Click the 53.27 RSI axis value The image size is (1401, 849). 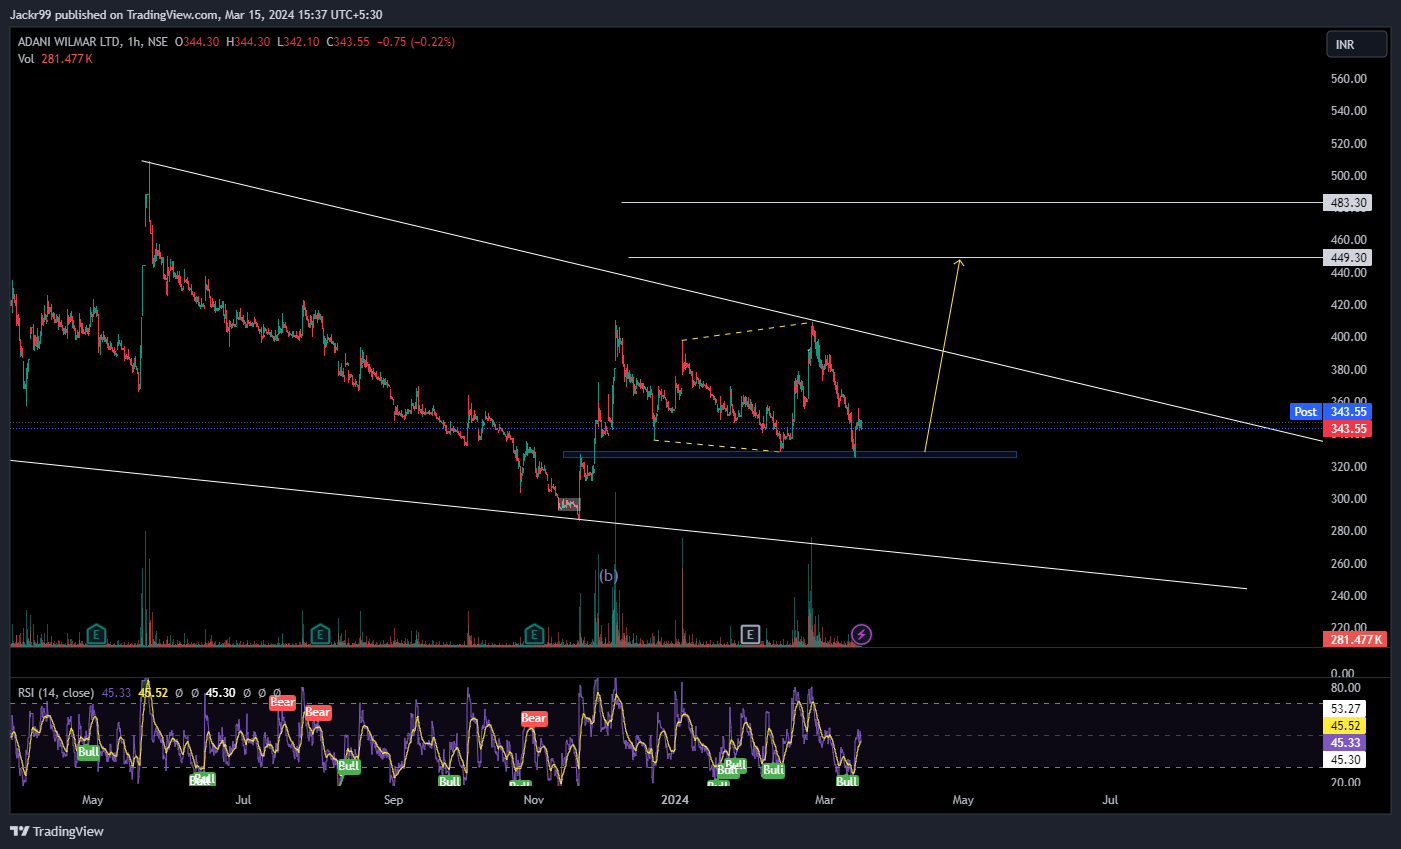pyautogui.click(x=1346, y=709)
